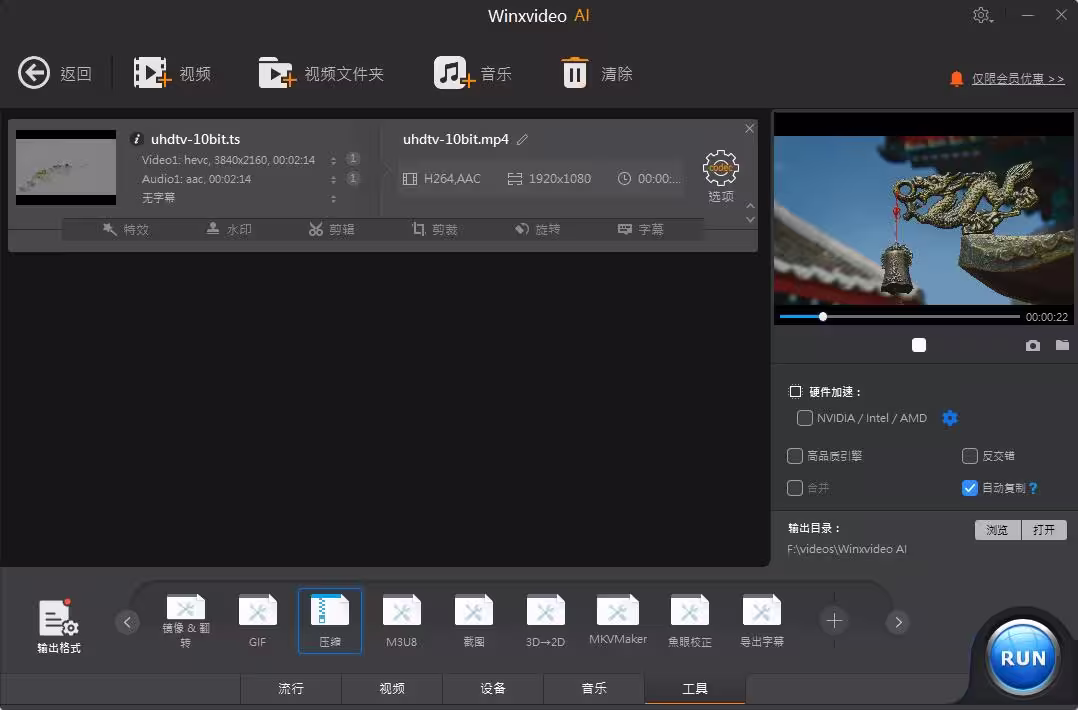Image resolution: width=1078 pixels, height=710 pixels.
Task: Open 旋转 rotate tool
Action: (x=537, y=230)
